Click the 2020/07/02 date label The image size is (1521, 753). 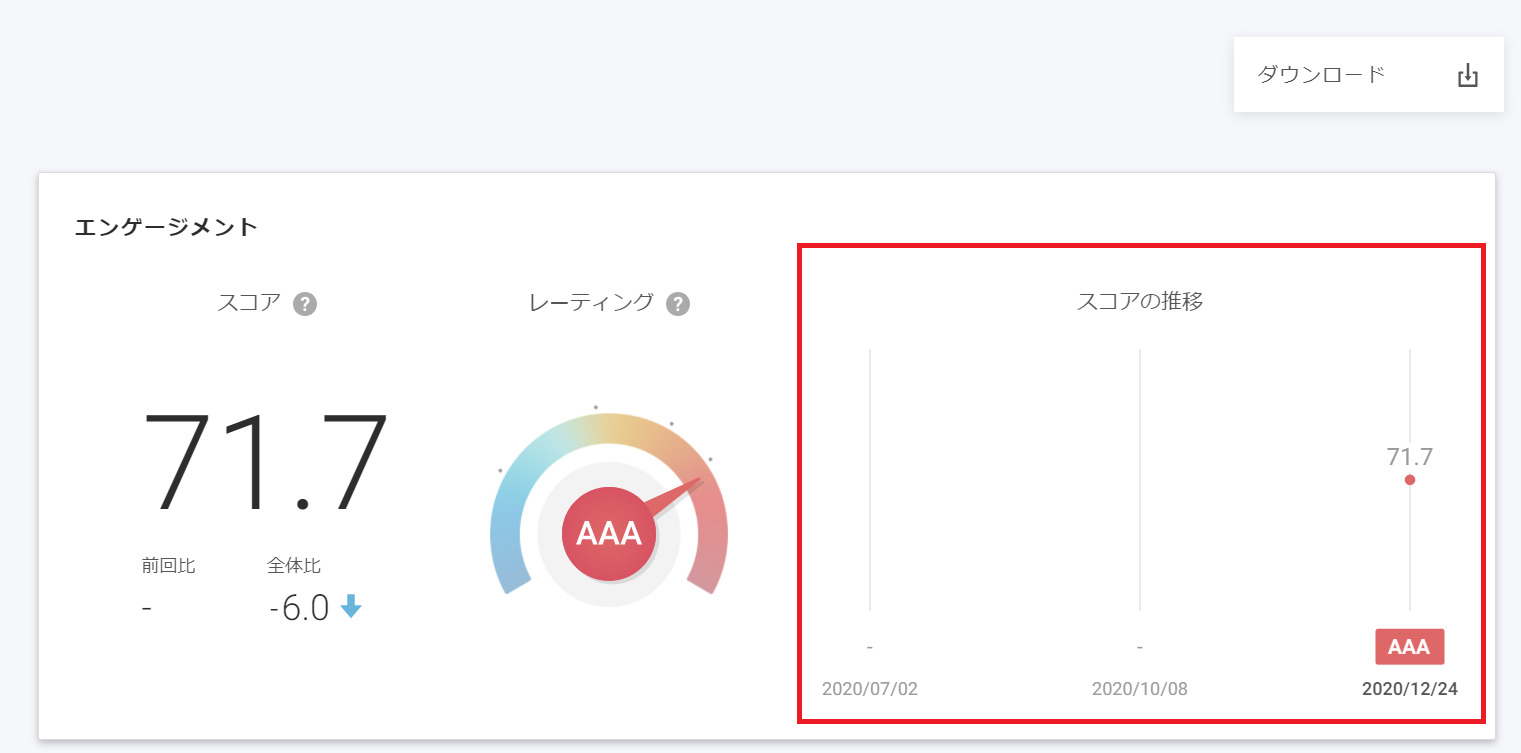point(870,688)
